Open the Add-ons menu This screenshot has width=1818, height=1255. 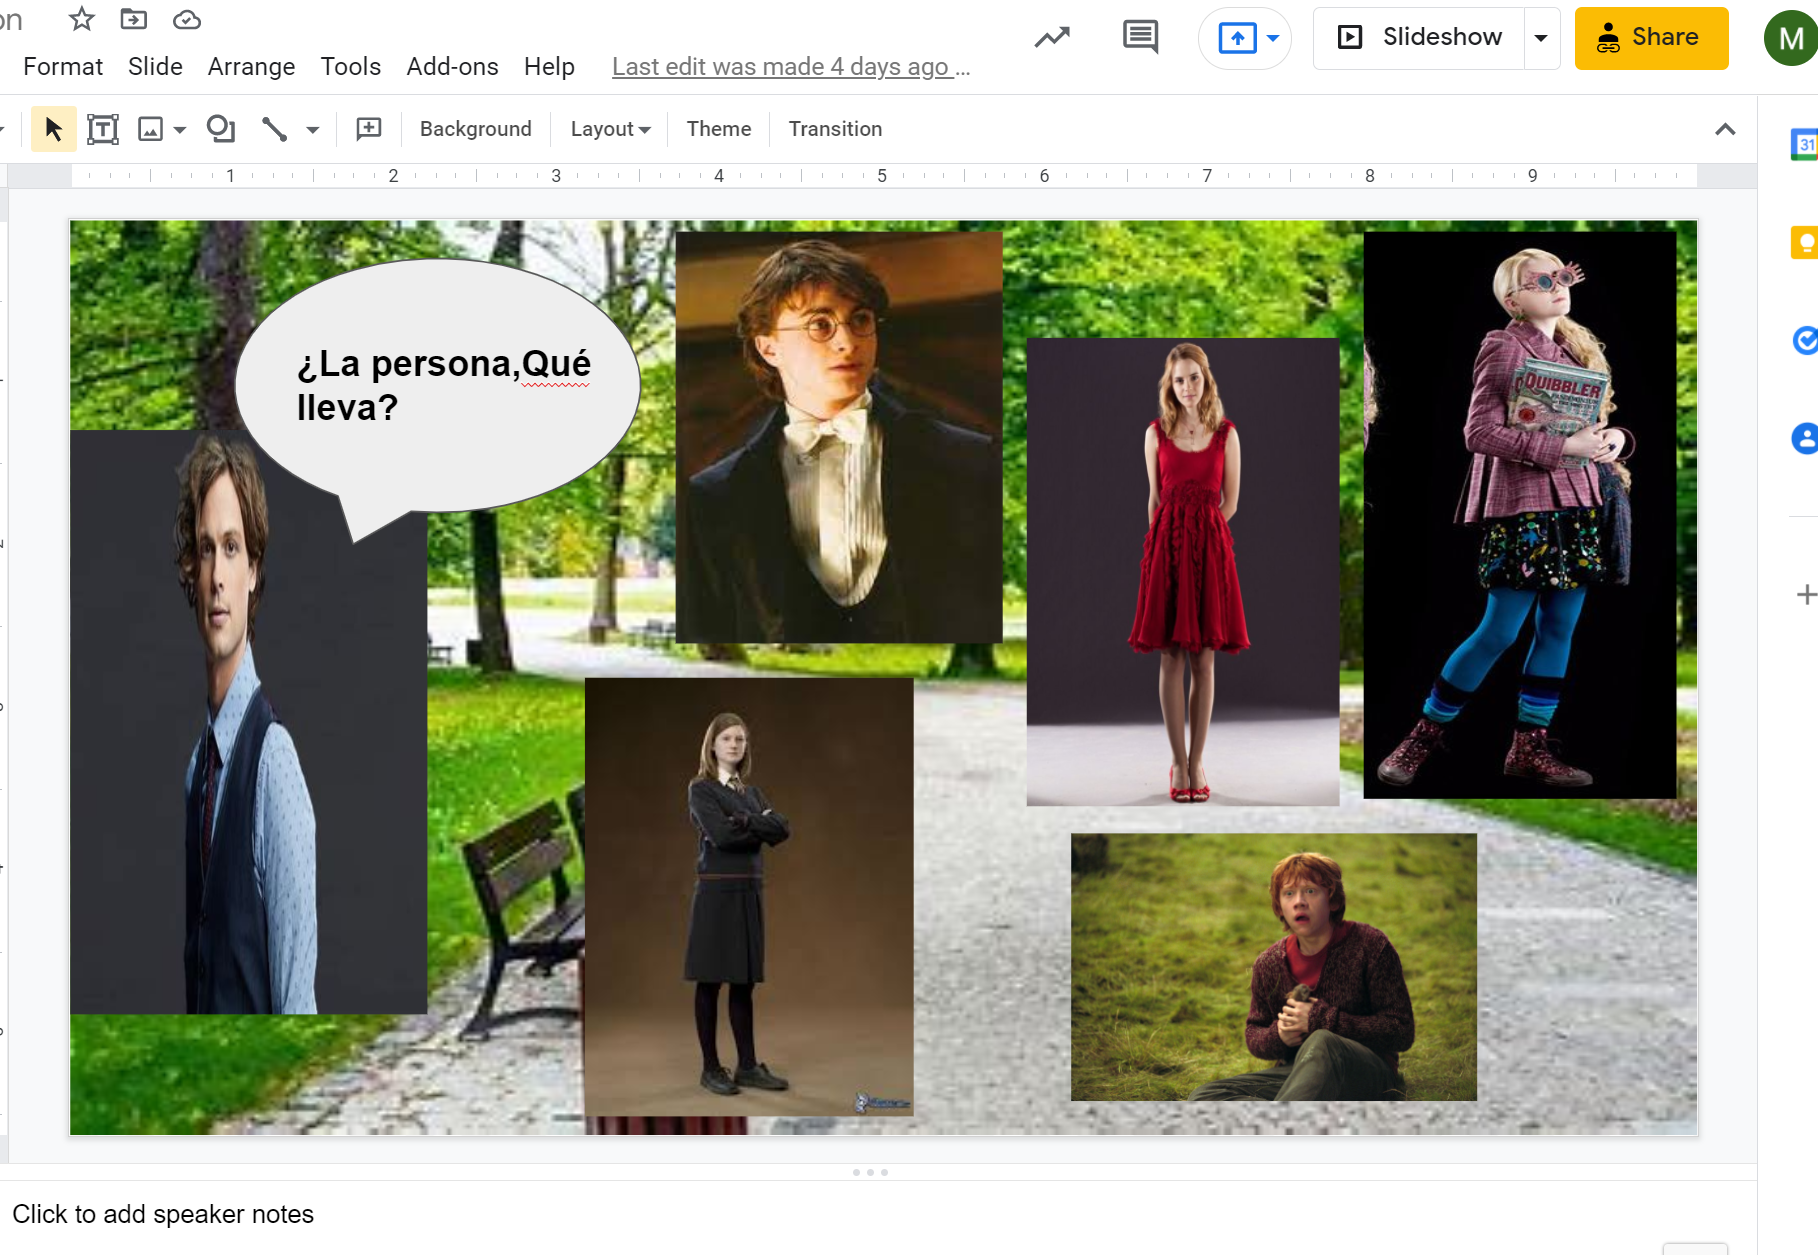tap(452, 67)
